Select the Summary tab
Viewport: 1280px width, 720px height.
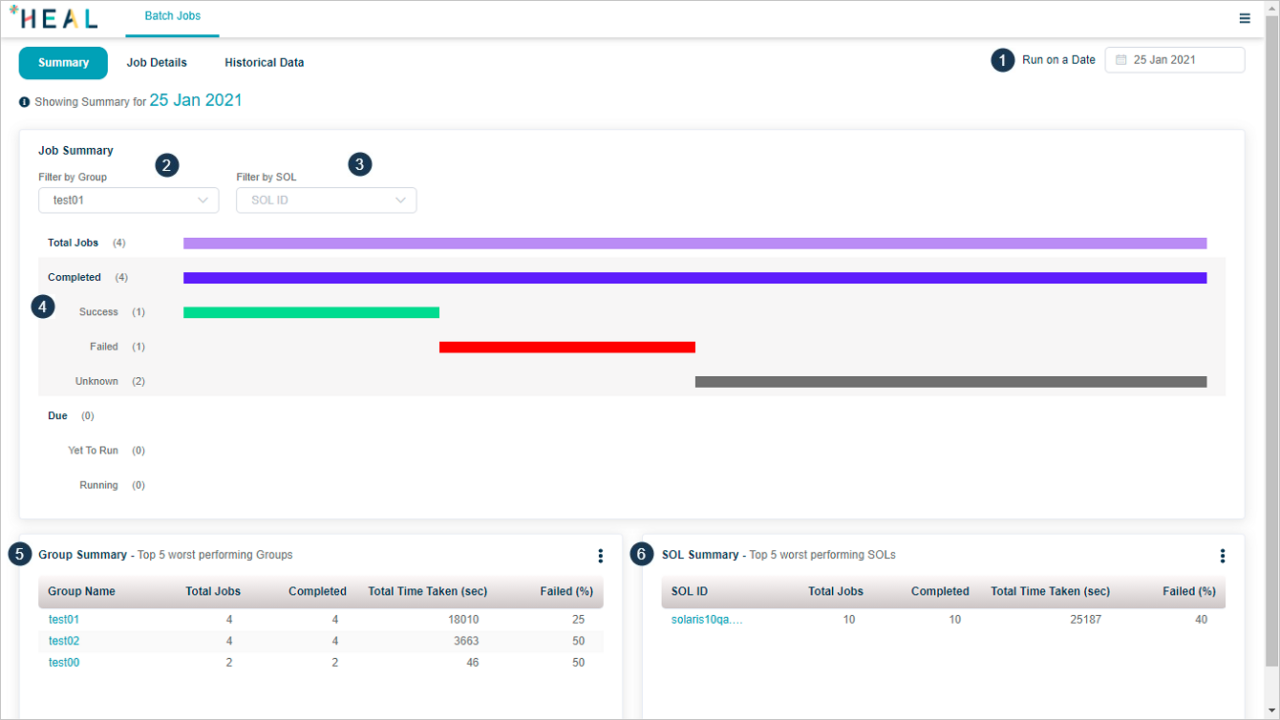pyautogui.click(x=62, y=62)
